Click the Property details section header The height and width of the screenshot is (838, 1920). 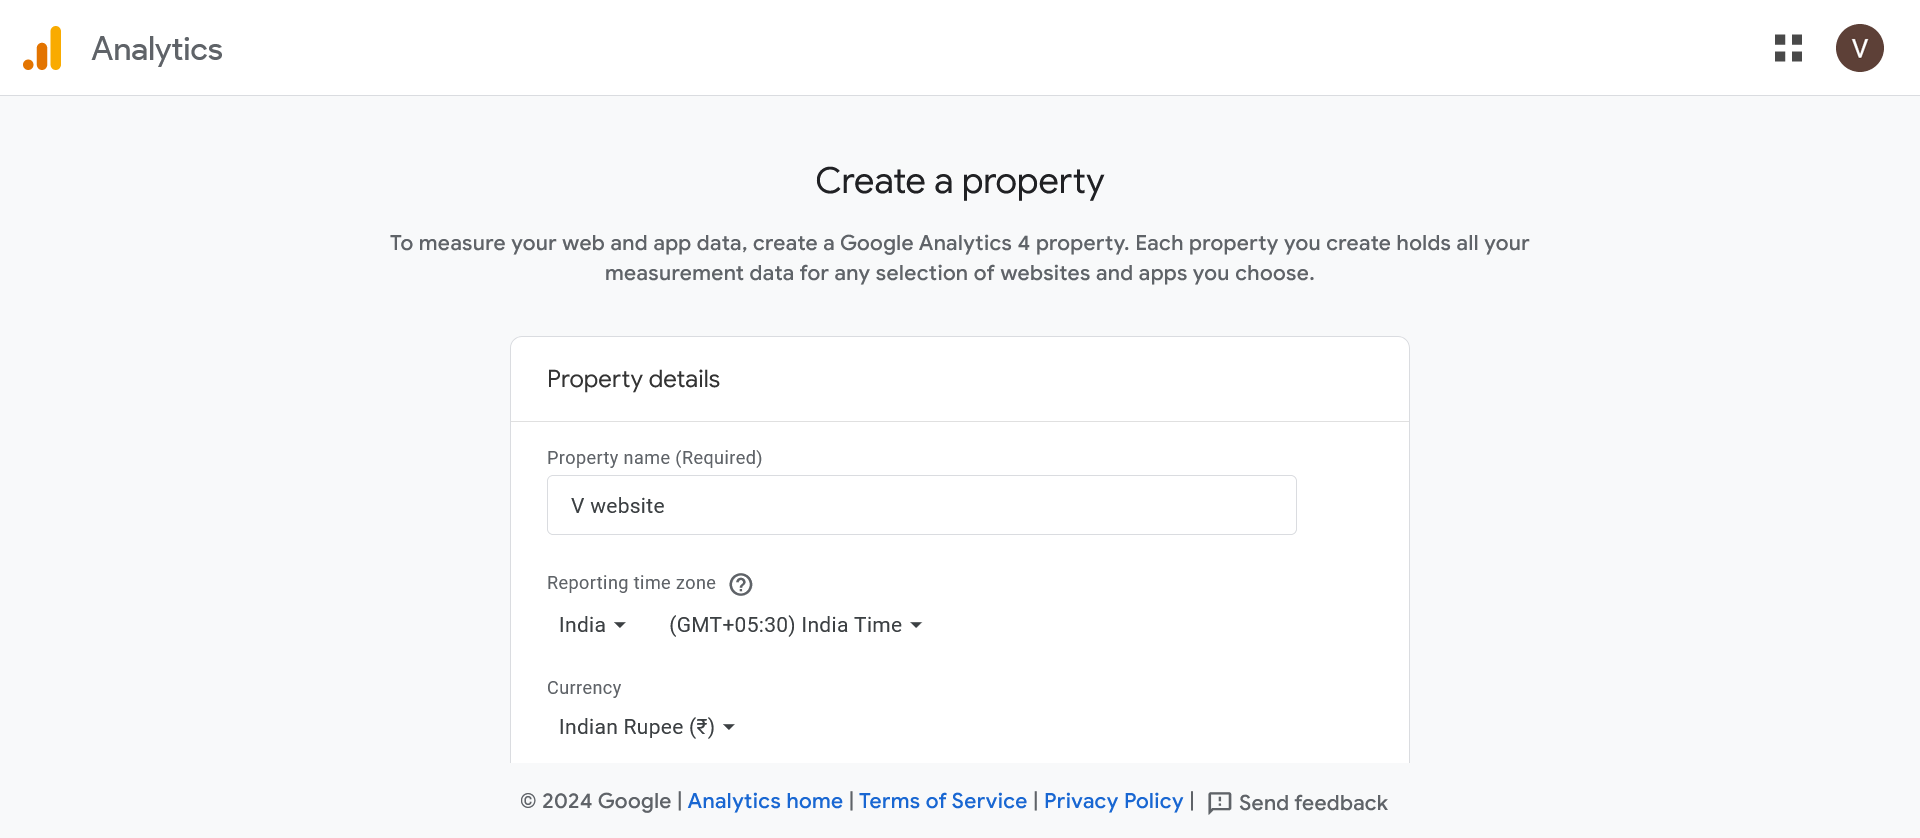pos(633,379)
